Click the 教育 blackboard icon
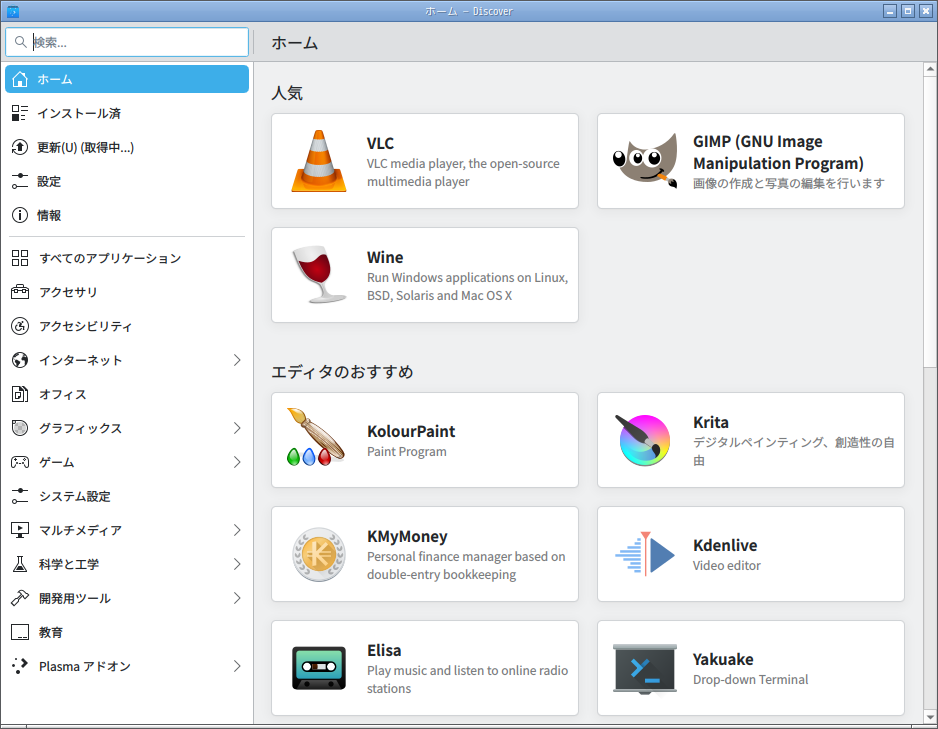 (x=20, y=632)
